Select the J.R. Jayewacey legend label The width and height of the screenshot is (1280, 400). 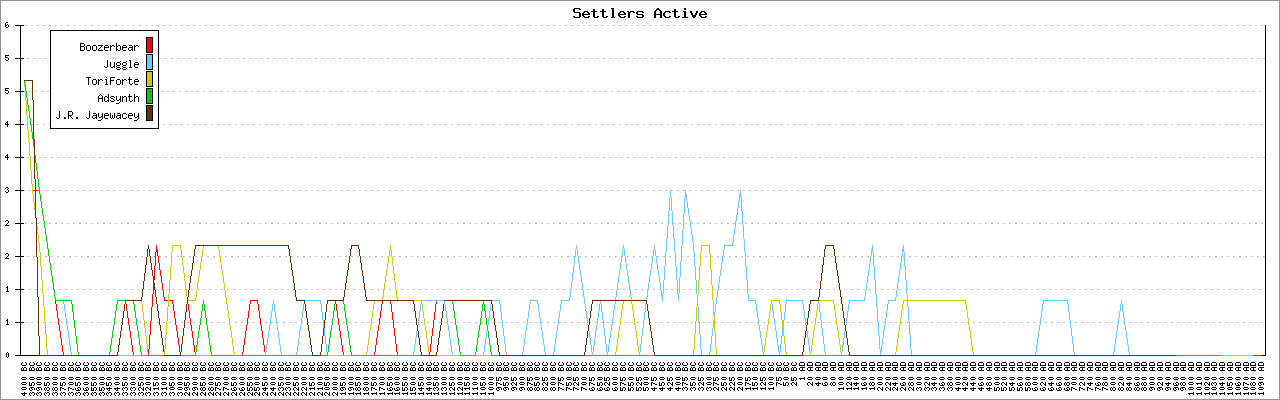(97, 115)
